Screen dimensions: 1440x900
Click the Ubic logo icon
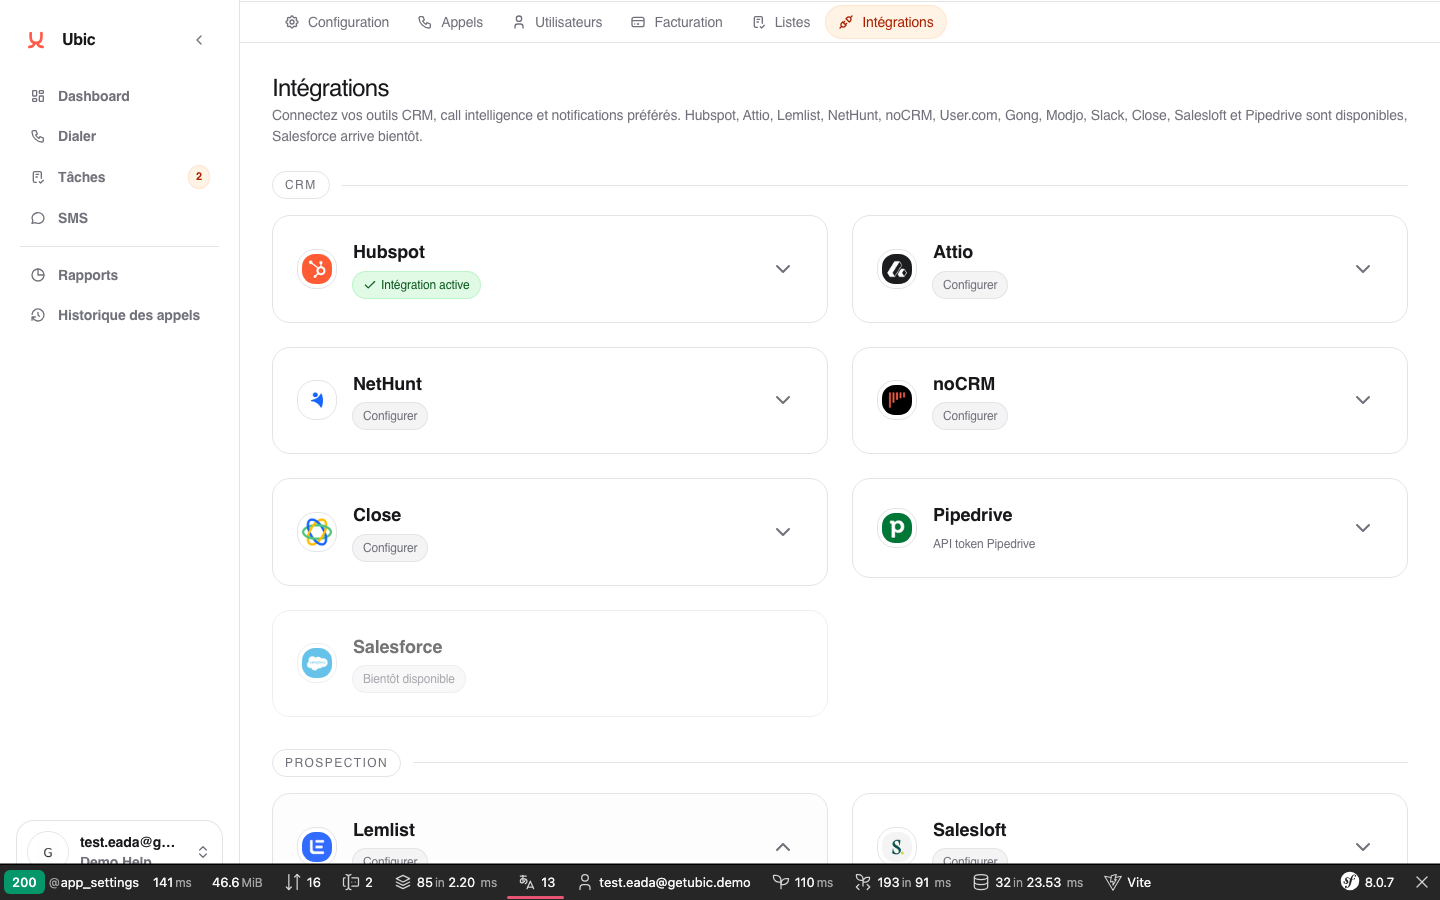(36, 40)
